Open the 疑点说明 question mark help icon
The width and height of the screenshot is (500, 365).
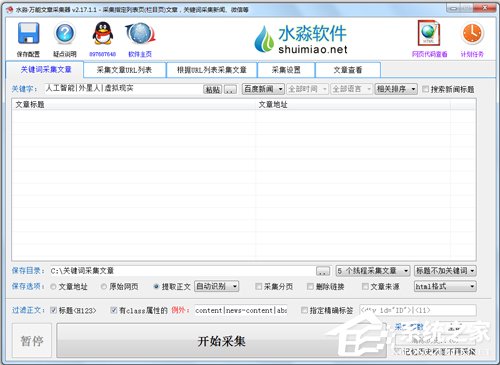(x=65, y=33)
